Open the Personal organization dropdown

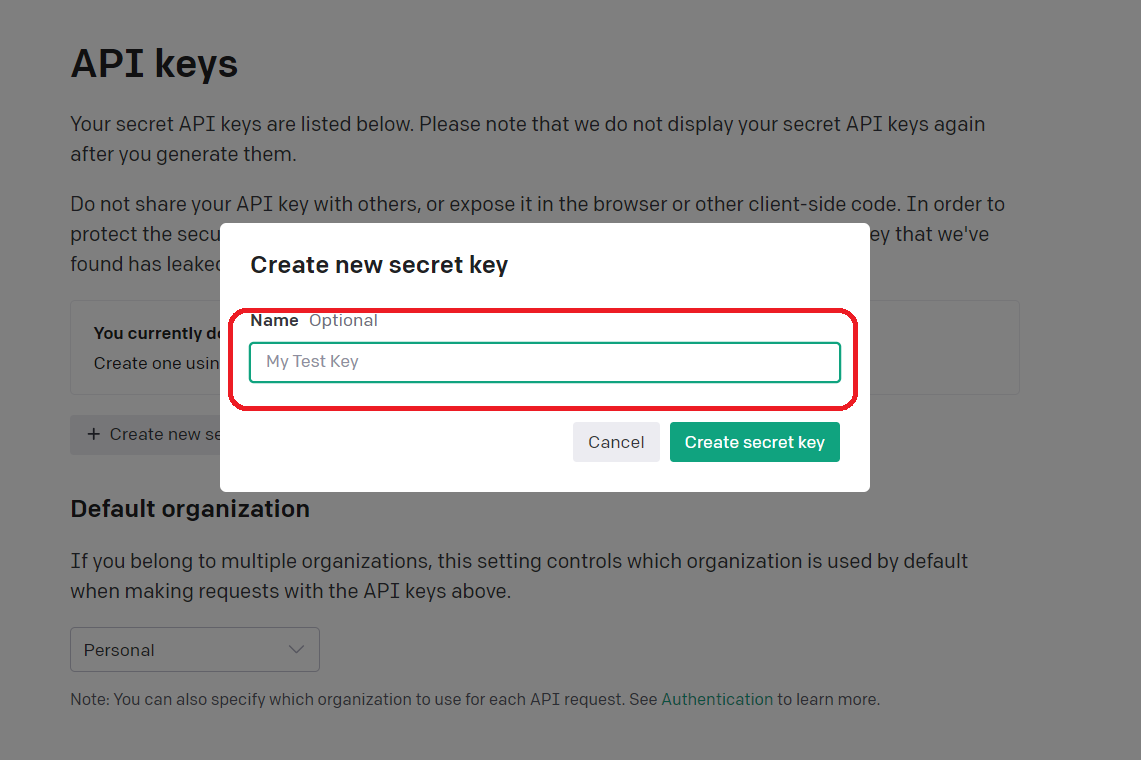click(x=195, y=649)
